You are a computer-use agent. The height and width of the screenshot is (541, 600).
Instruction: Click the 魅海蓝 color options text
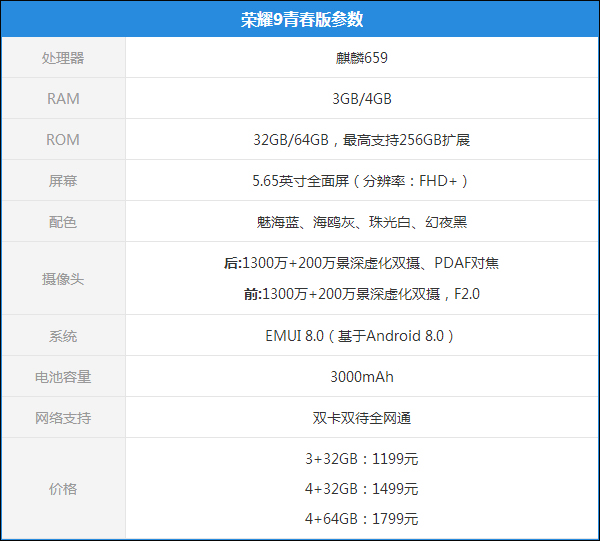[361, 222]
